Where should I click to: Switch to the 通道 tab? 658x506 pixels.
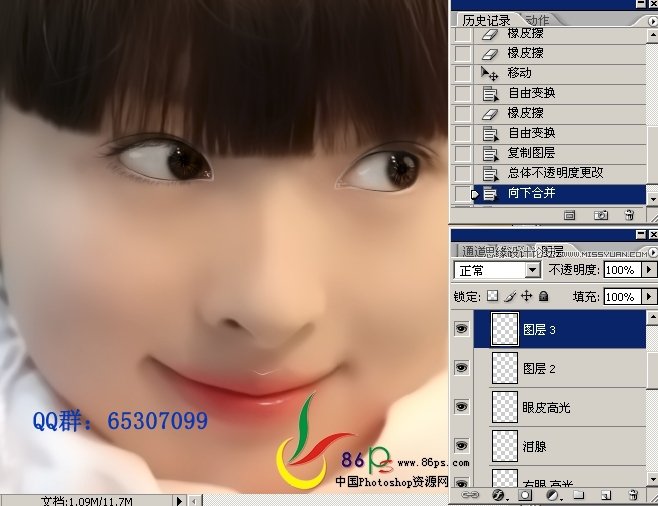click(474, 251)
